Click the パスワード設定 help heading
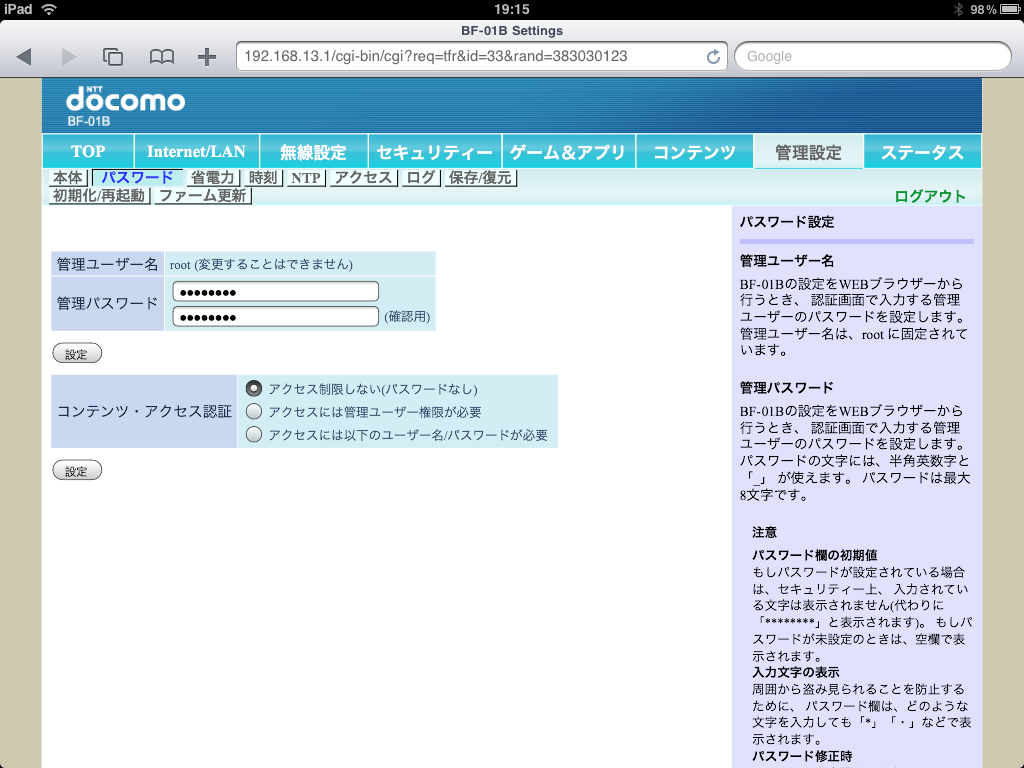 click(x=787, y=222)
